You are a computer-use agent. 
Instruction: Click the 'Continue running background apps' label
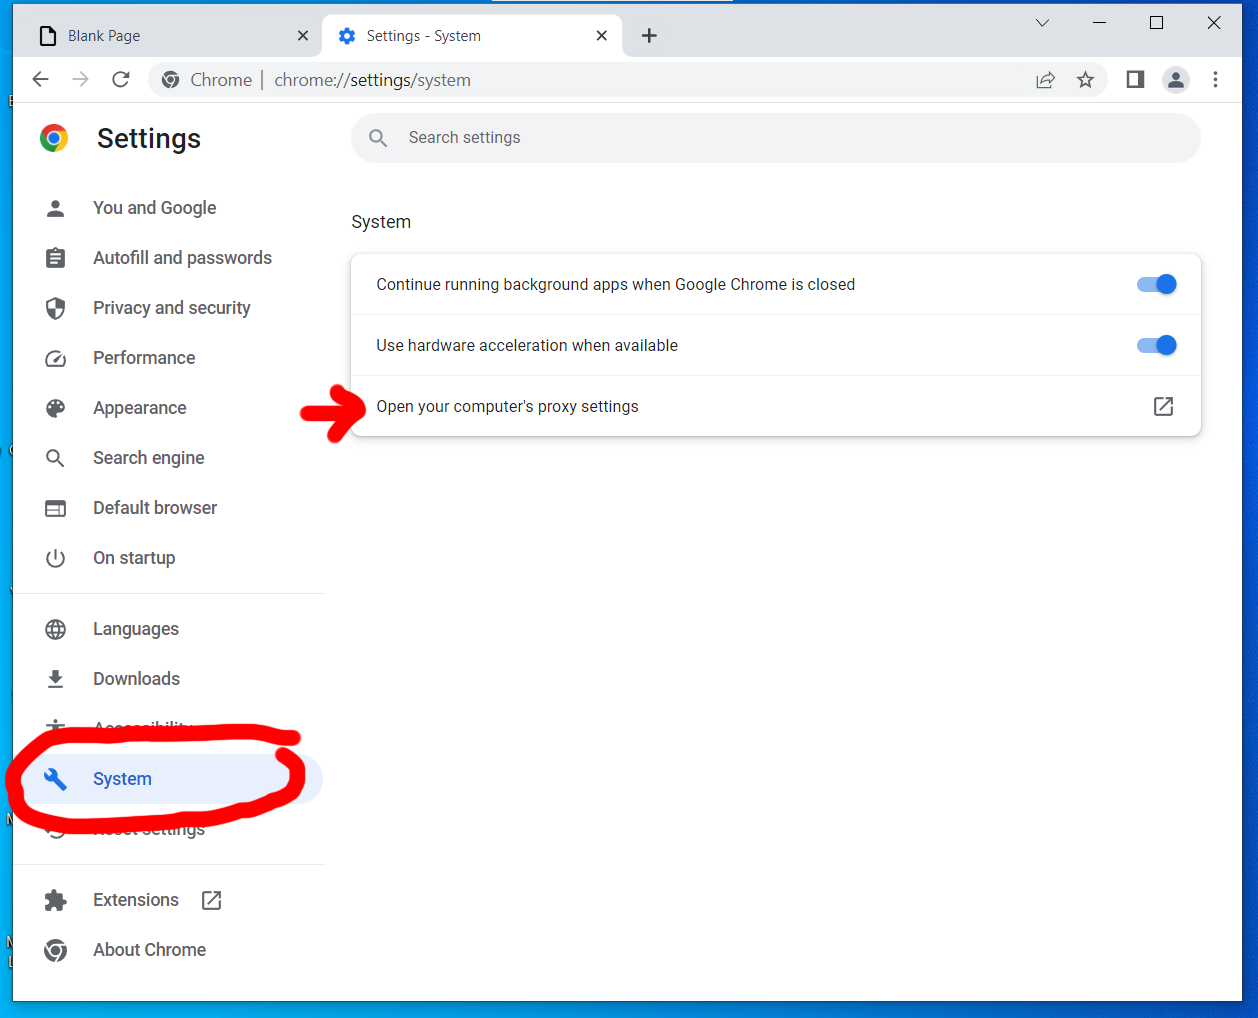[x=616, y=285]
